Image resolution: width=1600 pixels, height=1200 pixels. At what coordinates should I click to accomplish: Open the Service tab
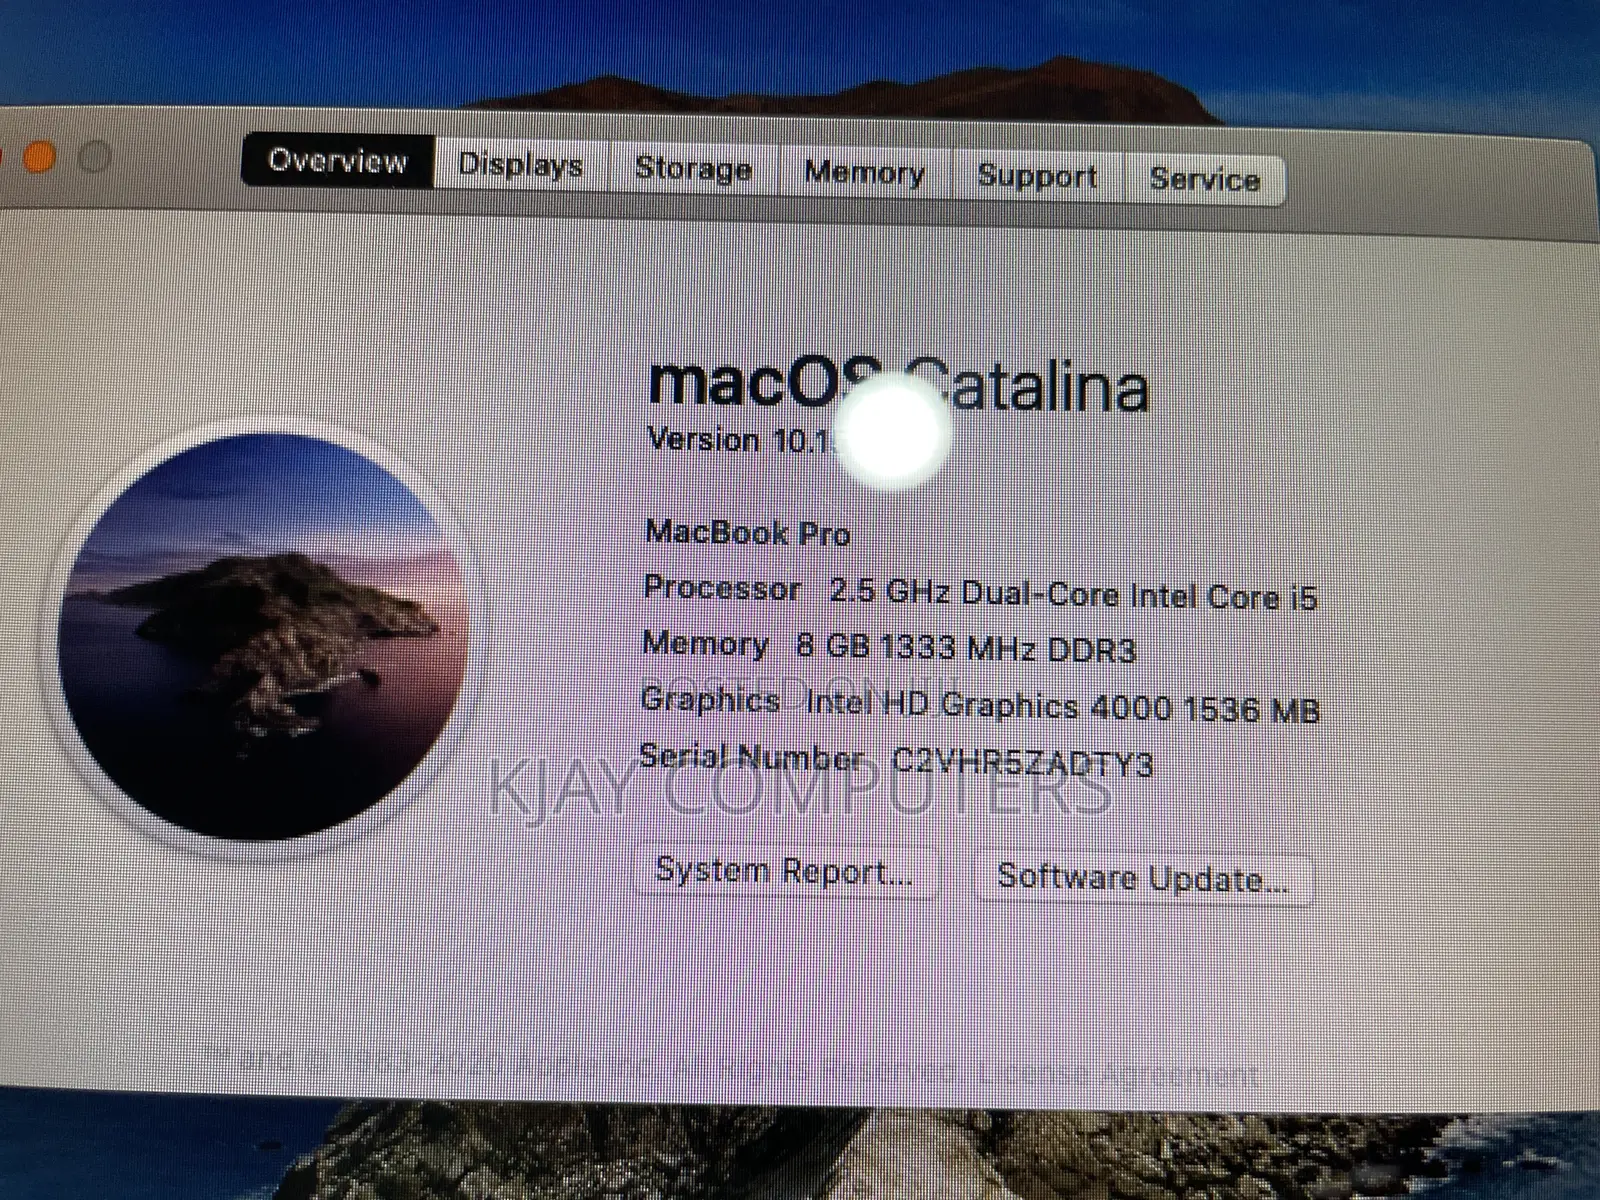1204,180
